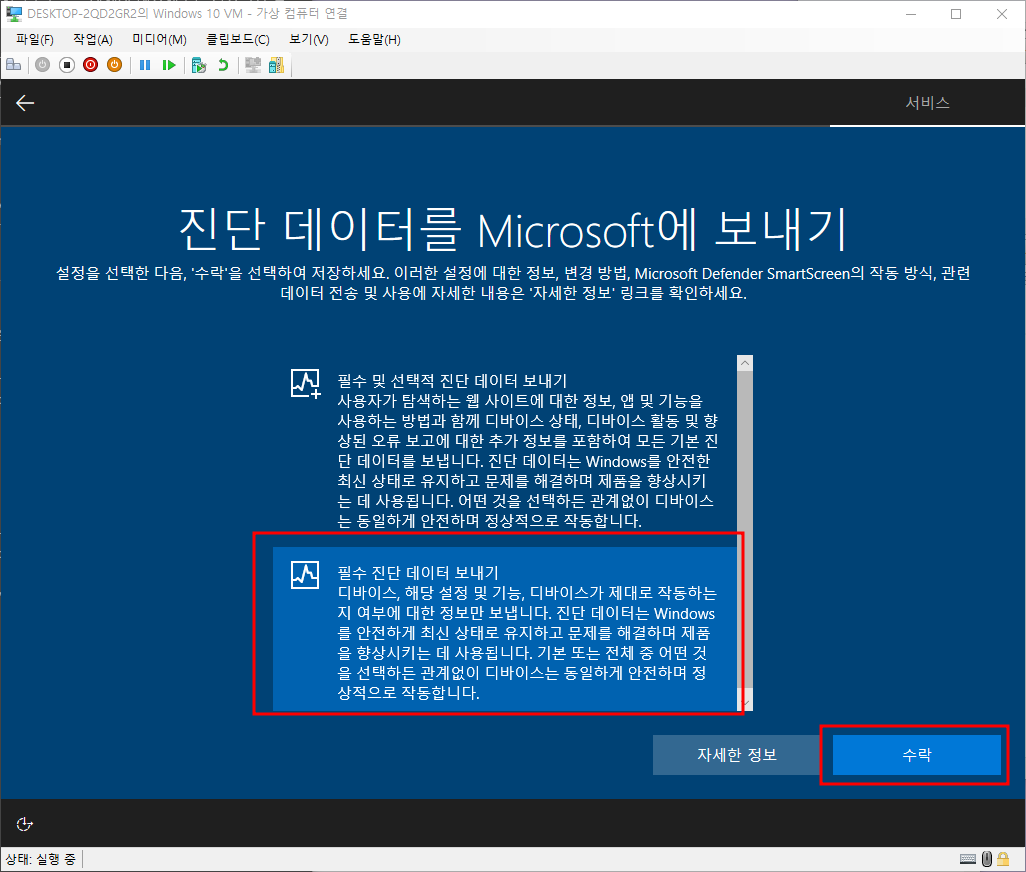Image resolution: width=1026 pixels, height=872 pixels.
Task: Select 필수 및 선택적 진단 데이터 보내기 option
Action: 504,450
